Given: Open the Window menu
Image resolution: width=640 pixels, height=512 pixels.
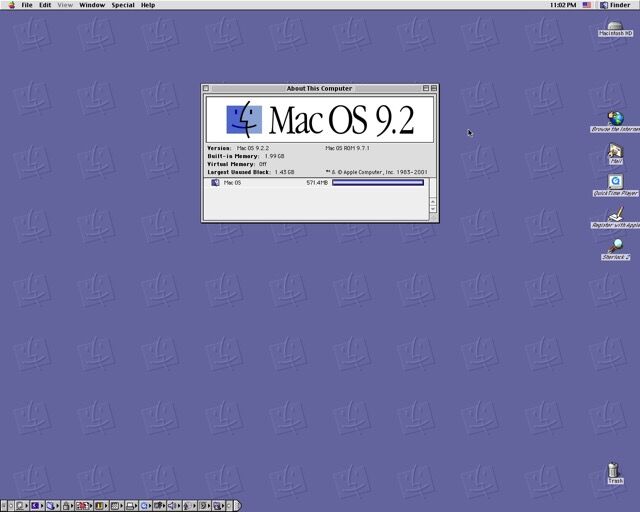Looking at the screenshot, I should [x=92, y=5].
